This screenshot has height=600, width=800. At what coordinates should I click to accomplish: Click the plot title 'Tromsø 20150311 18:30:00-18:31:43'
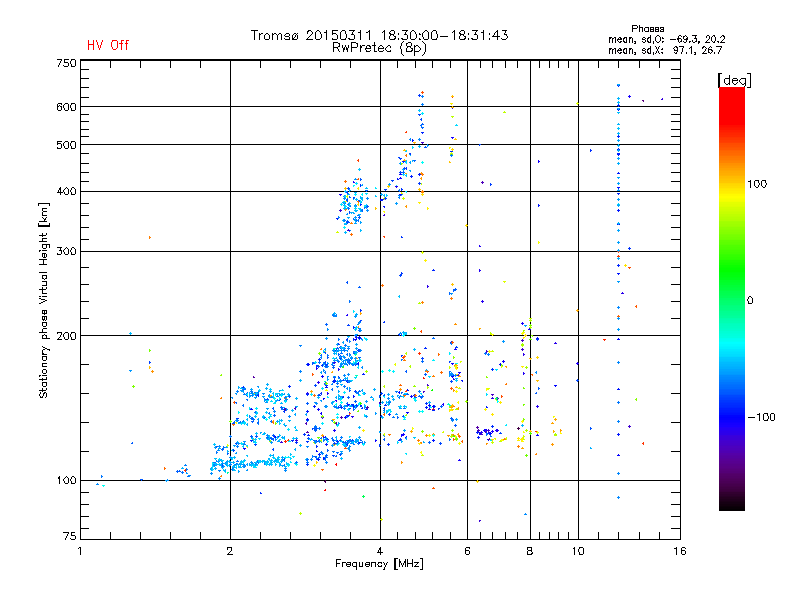pyautogui.click(x=380, y=35)
